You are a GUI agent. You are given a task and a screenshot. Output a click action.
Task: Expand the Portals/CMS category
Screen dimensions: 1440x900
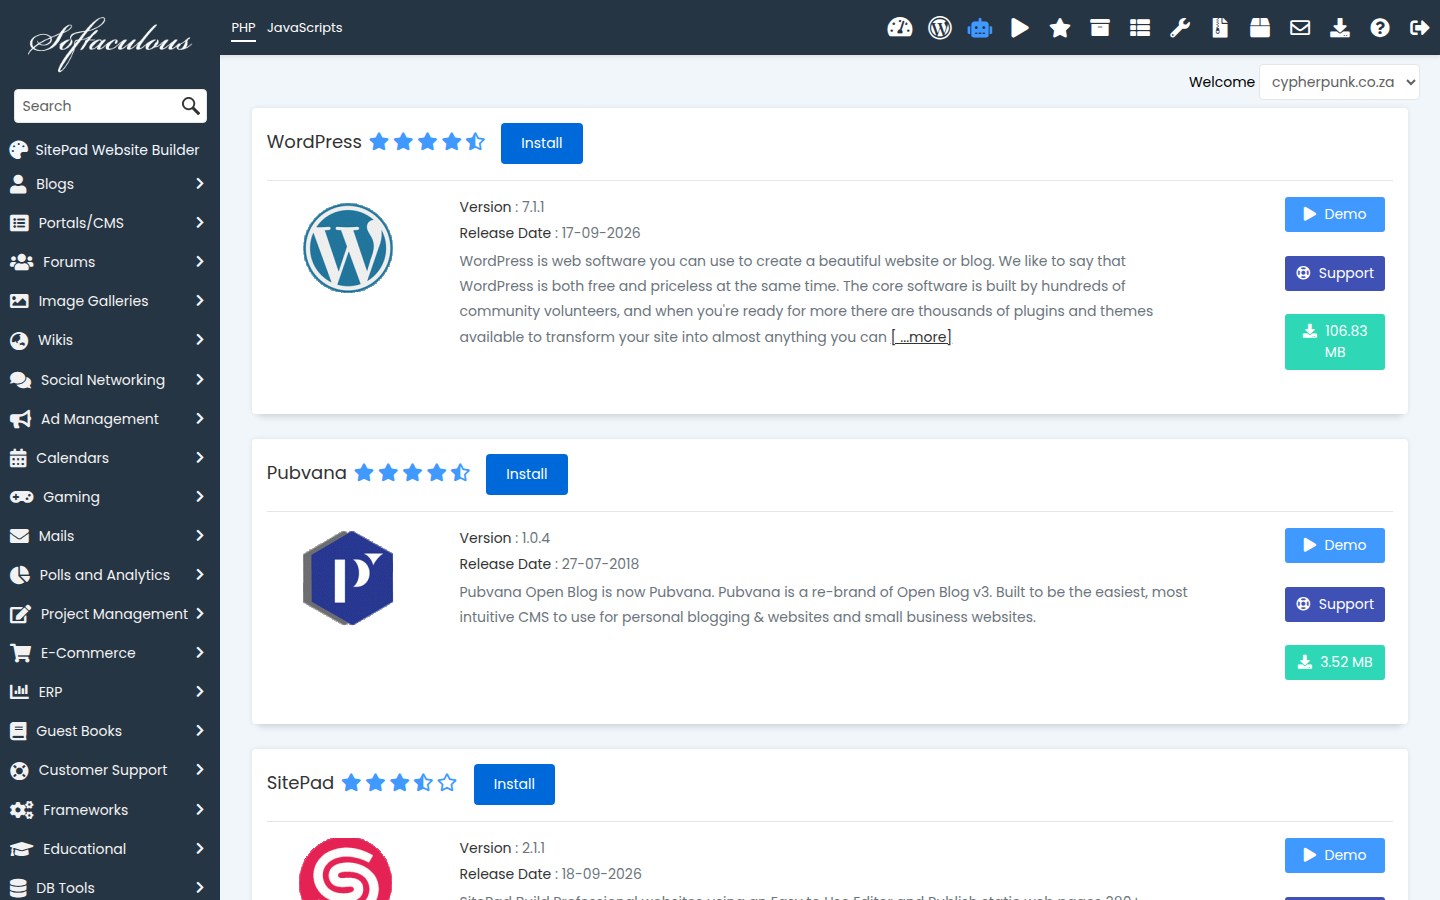coord(110,223)
